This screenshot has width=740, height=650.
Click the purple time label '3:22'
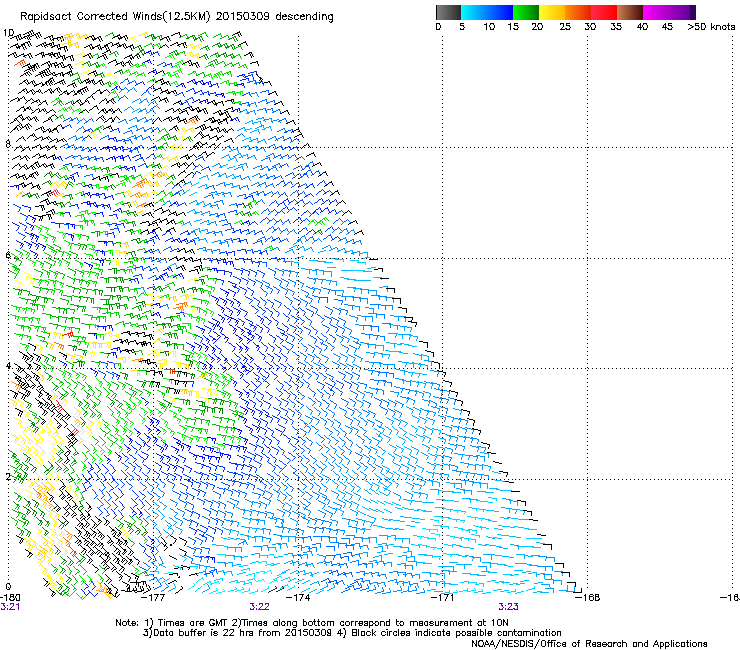(260, 607)
